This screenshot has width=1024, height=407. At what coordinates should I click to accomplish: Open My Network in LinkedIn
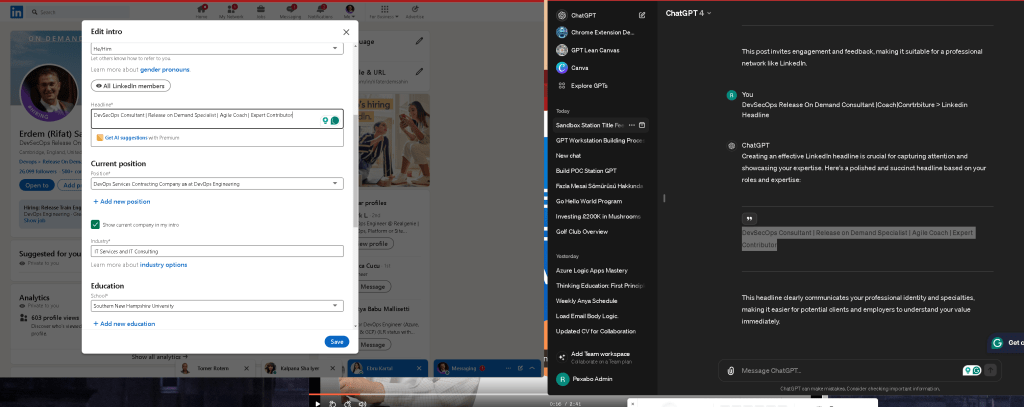pos(231,11)
